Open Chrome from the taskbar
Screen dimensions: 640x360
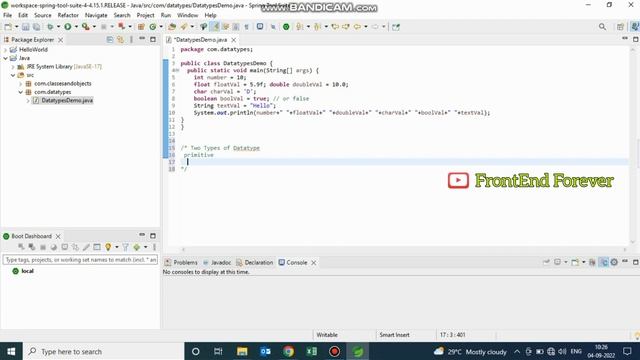point(289,351)
